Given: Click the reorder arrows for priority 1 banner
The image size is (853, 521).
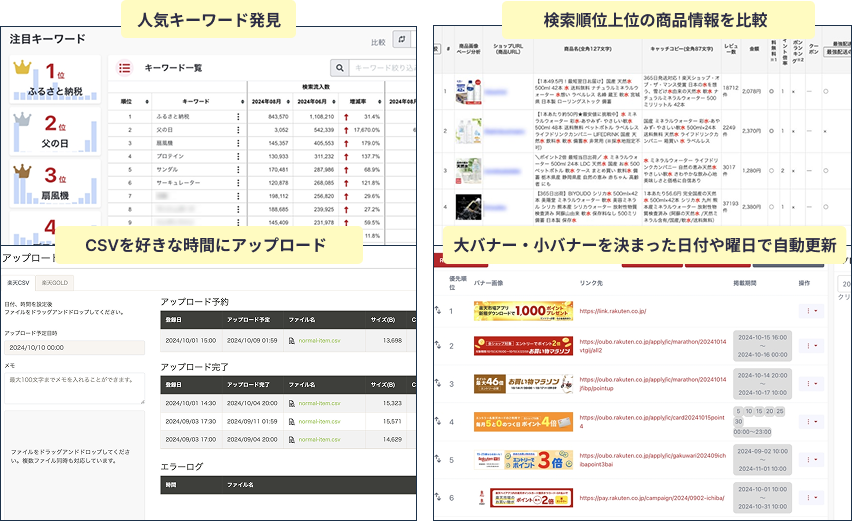Looking at the screenshot, I should click(x=438, y=311).
